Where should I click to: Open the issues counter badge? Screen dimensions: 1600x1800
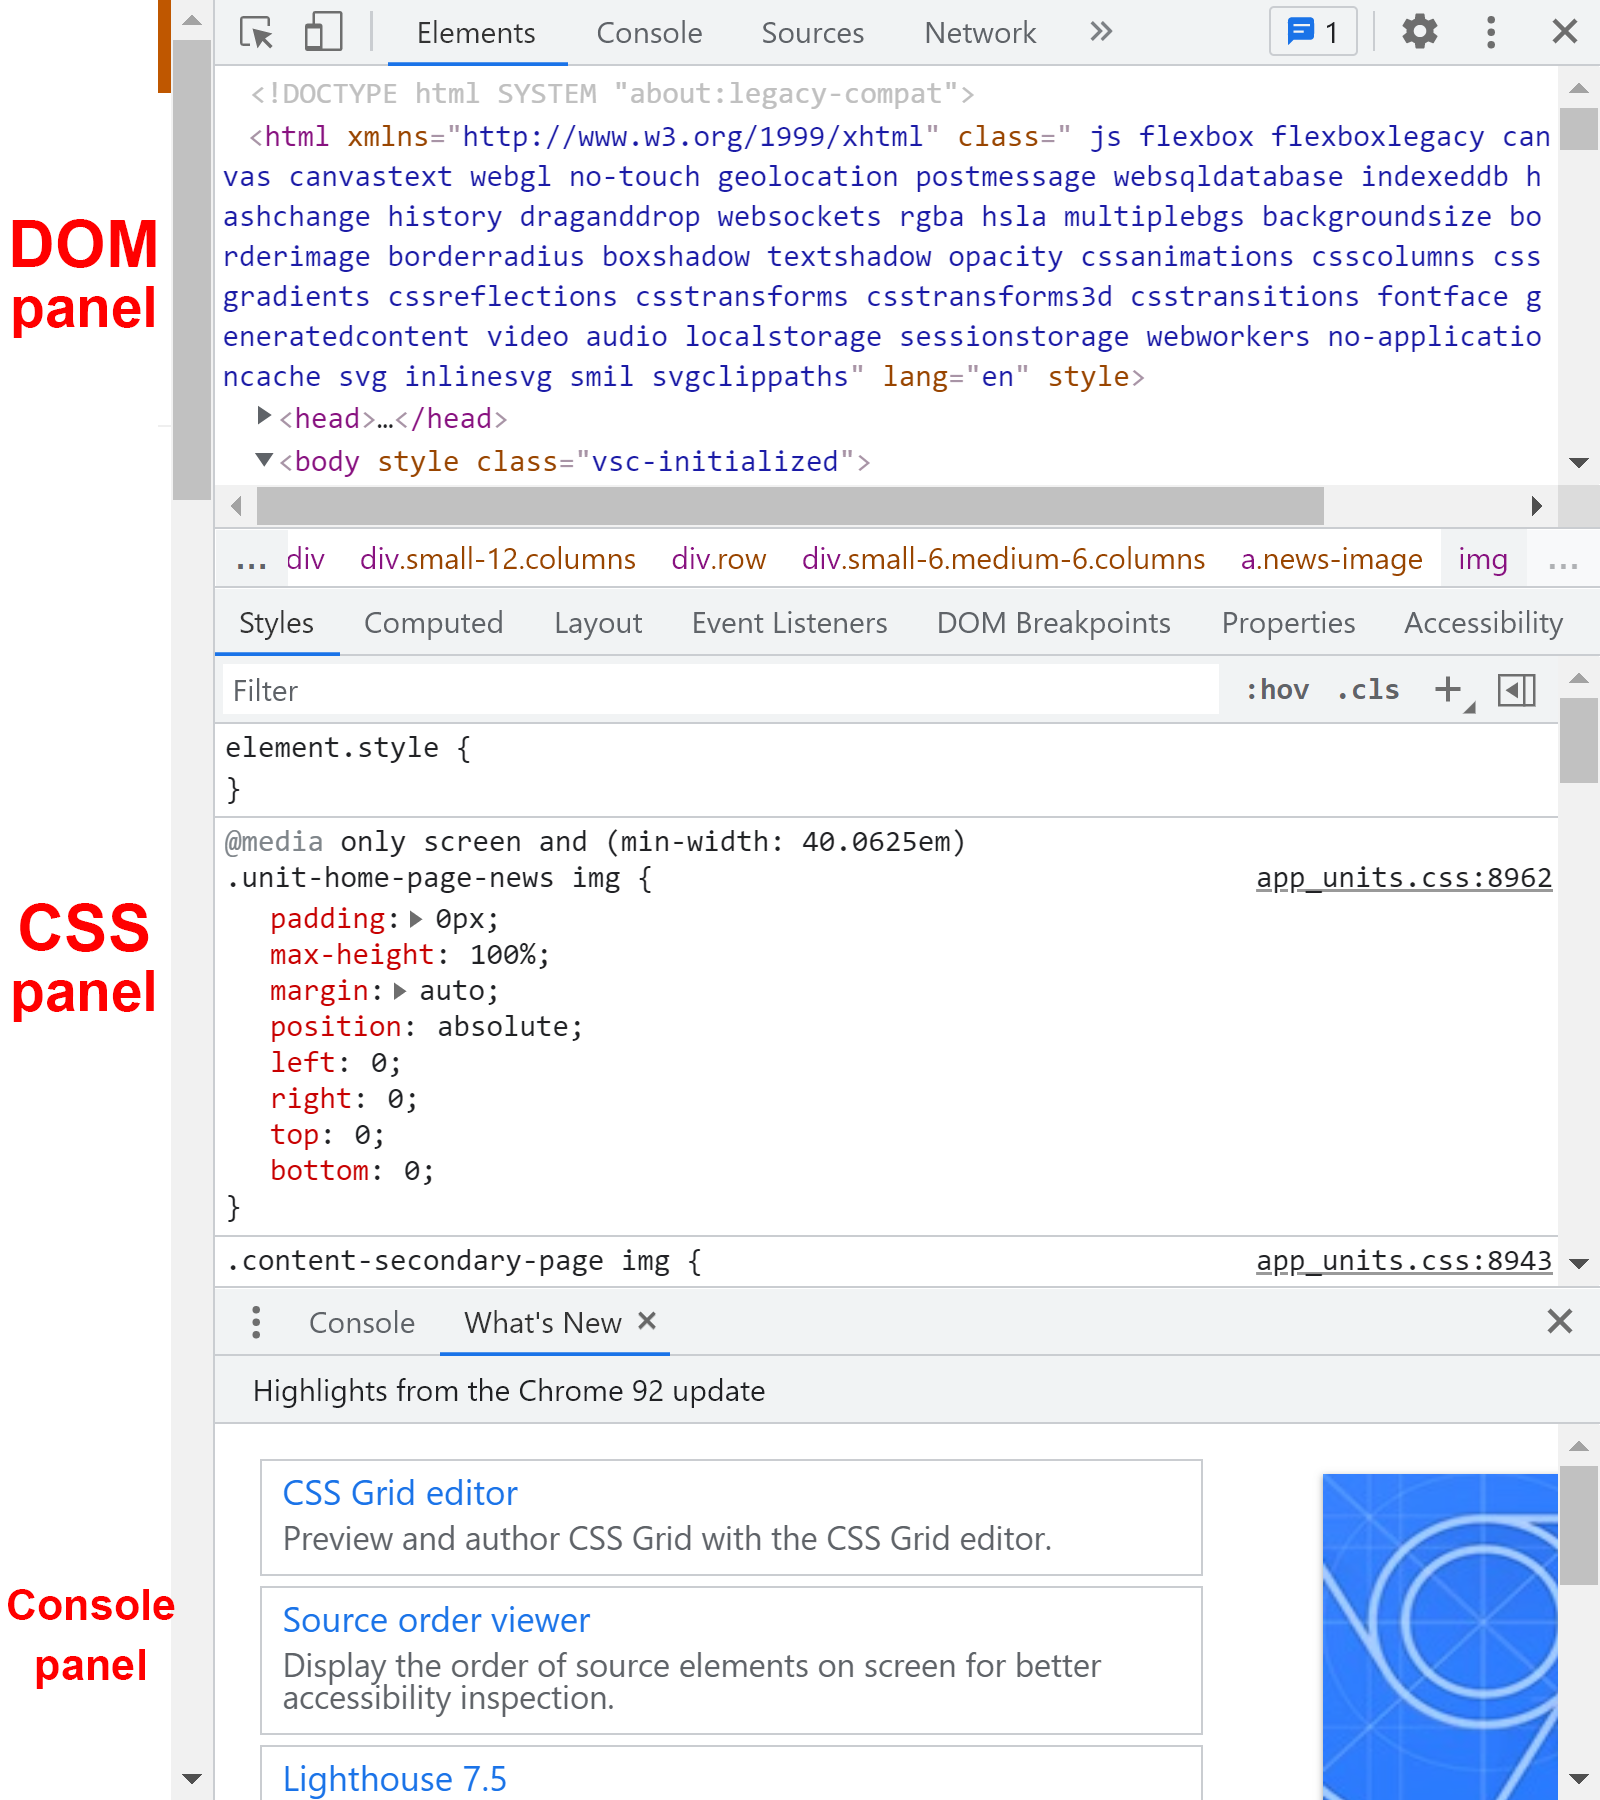click(x=1313, y=32)
